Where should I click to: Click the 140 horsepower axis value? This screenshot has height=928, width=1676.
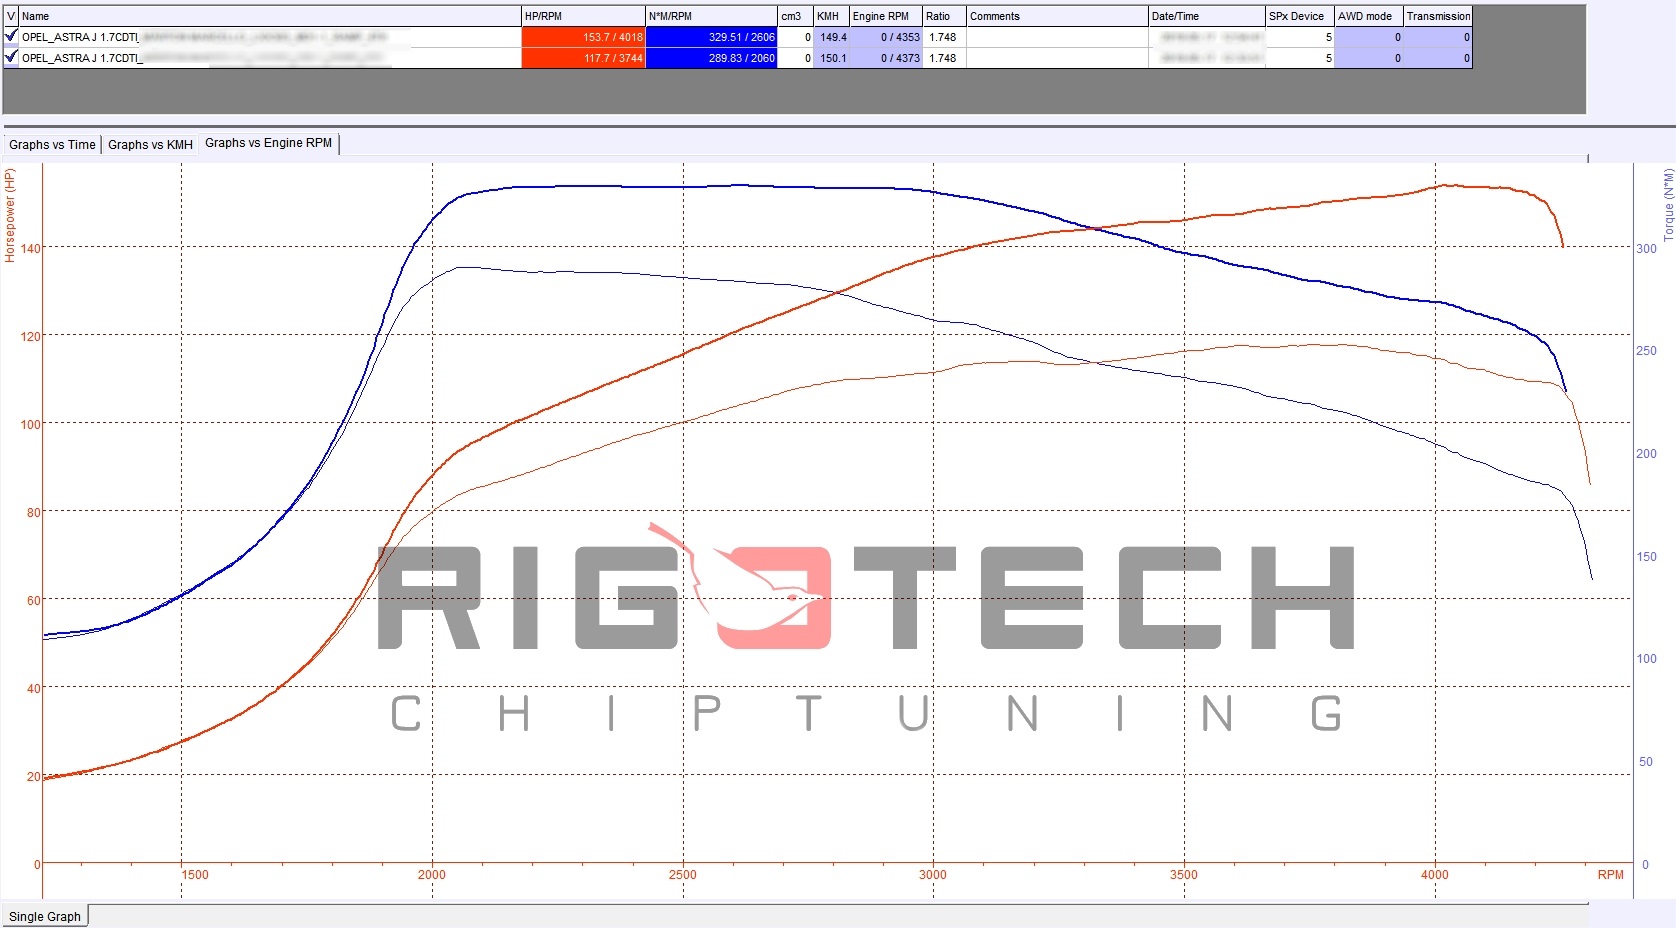(30, 248)
